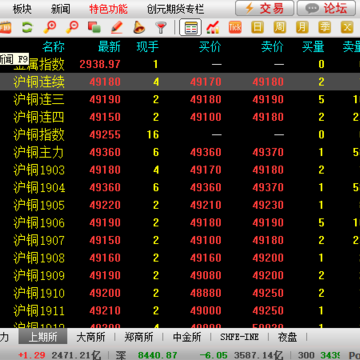Sort by the 现手 column header

(x=148, y=47)
